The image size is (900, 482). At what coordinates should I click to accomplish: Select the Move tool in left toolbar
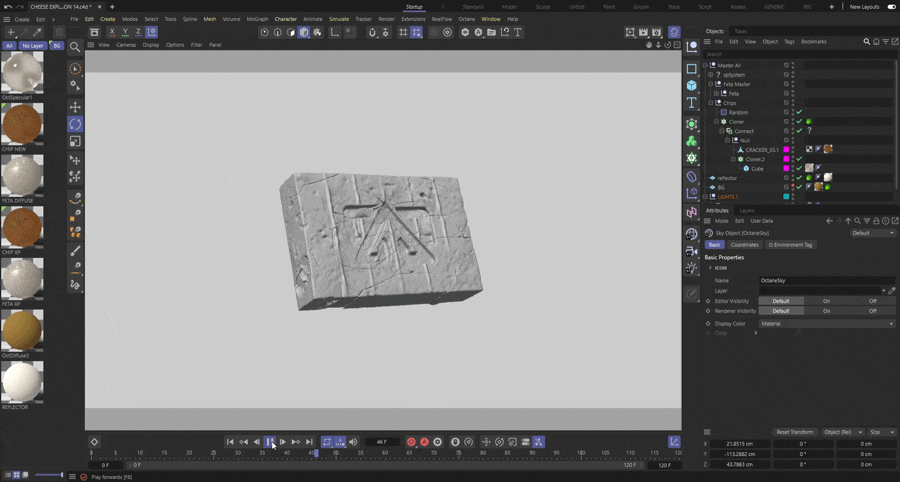(x=75, y=107)
